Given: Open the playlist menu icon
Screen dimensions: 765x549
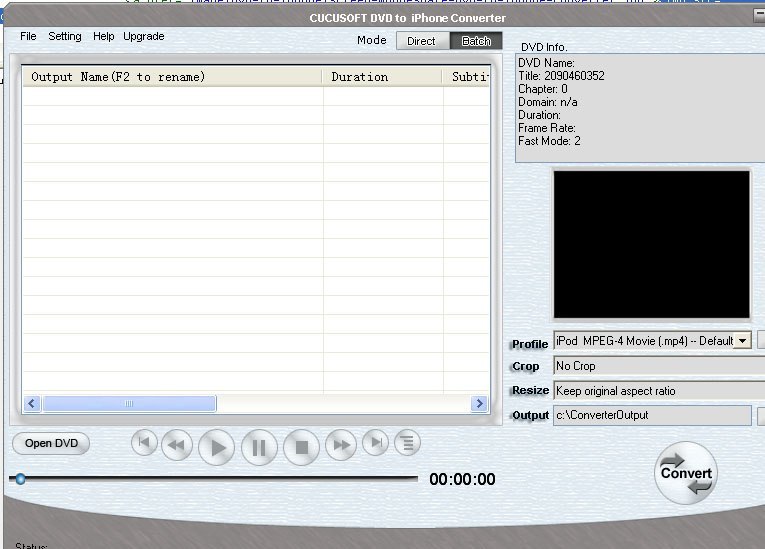Looking at the screenshot, I should [407, 443].
